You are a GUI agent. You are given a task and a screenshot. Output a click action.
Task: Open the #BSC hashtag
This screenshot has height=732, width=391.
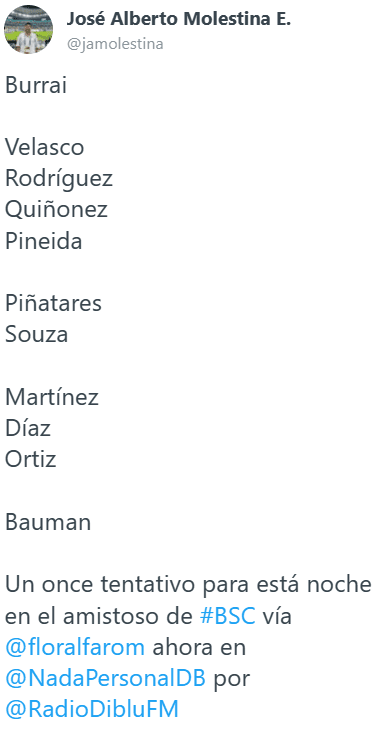(x=228, y=616)
